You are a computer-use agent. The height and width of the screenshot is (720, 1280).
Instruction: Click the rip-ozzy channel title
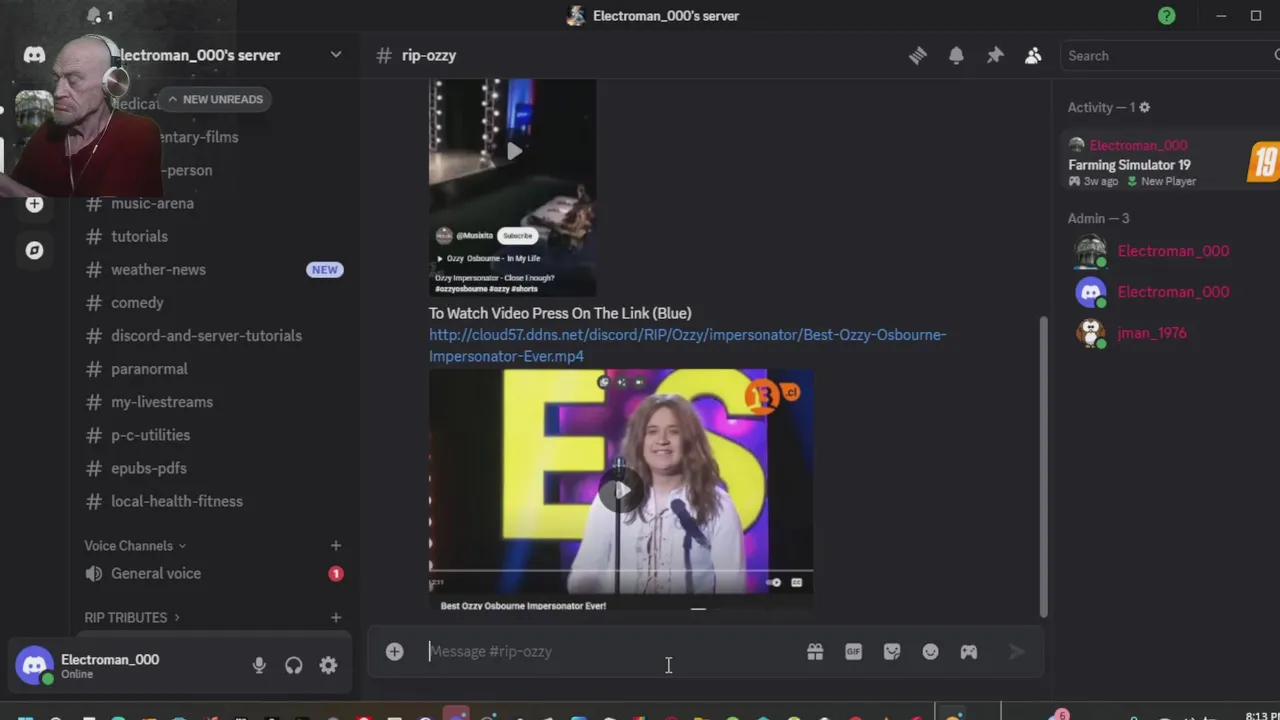(429, 55)
